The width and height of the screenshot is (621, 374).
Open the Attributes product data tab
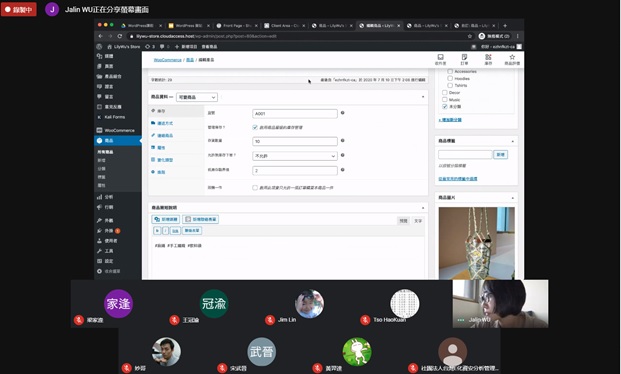[x=176, y=147]
